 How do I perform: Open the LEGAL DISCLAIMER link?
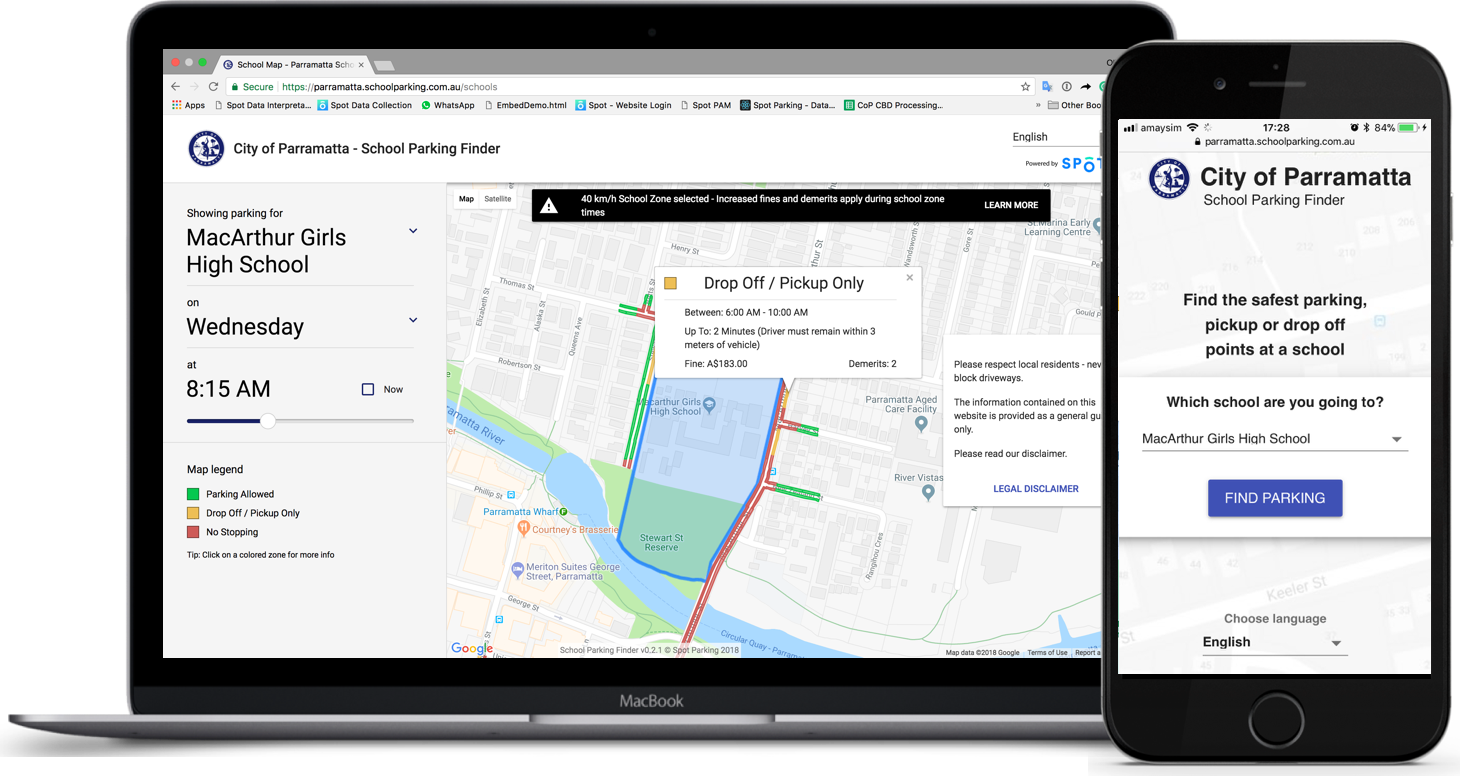click(x=1036, y=489)
